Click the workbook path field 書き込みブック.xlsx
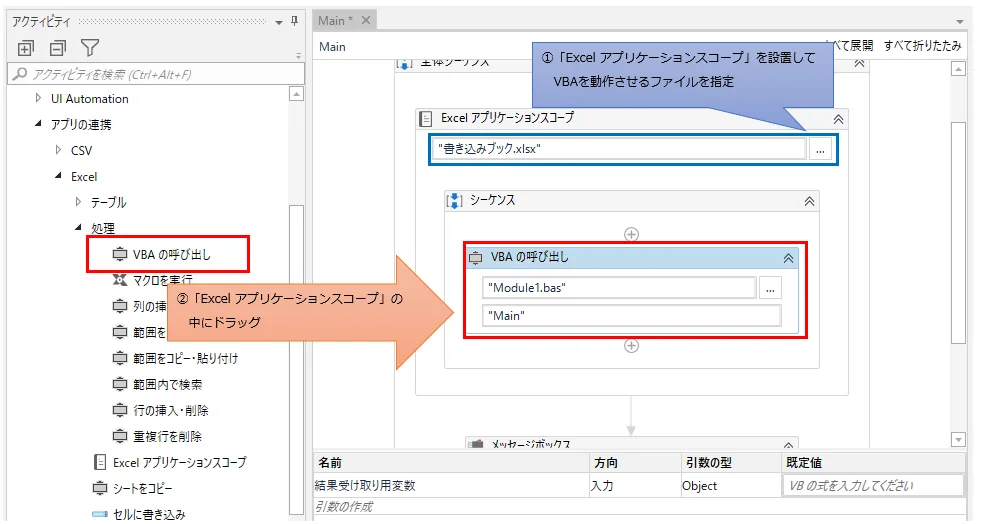981x524 pixels. click(x=619, y=149)
